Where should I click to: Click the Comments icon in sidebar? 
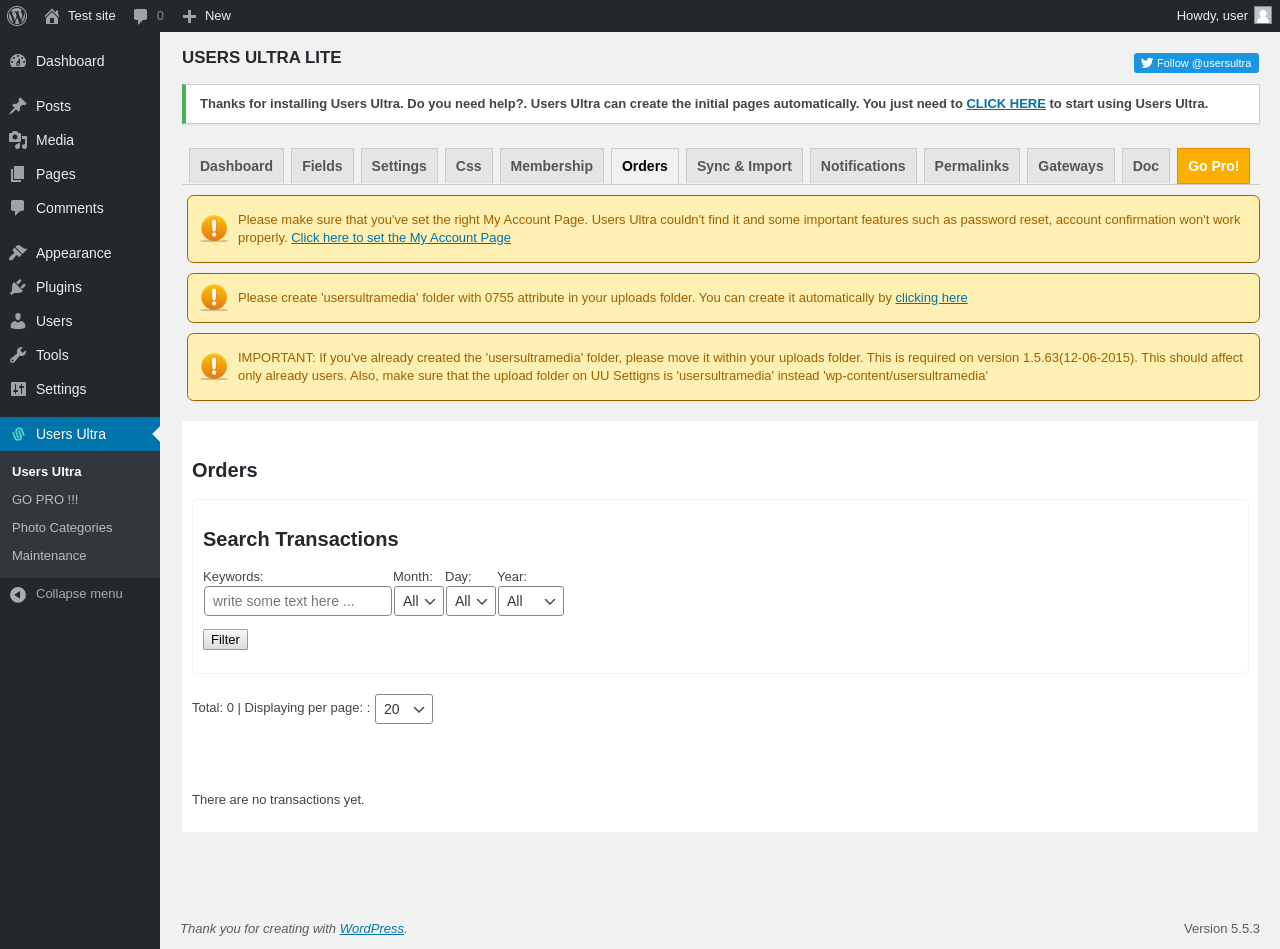[18, 208]
